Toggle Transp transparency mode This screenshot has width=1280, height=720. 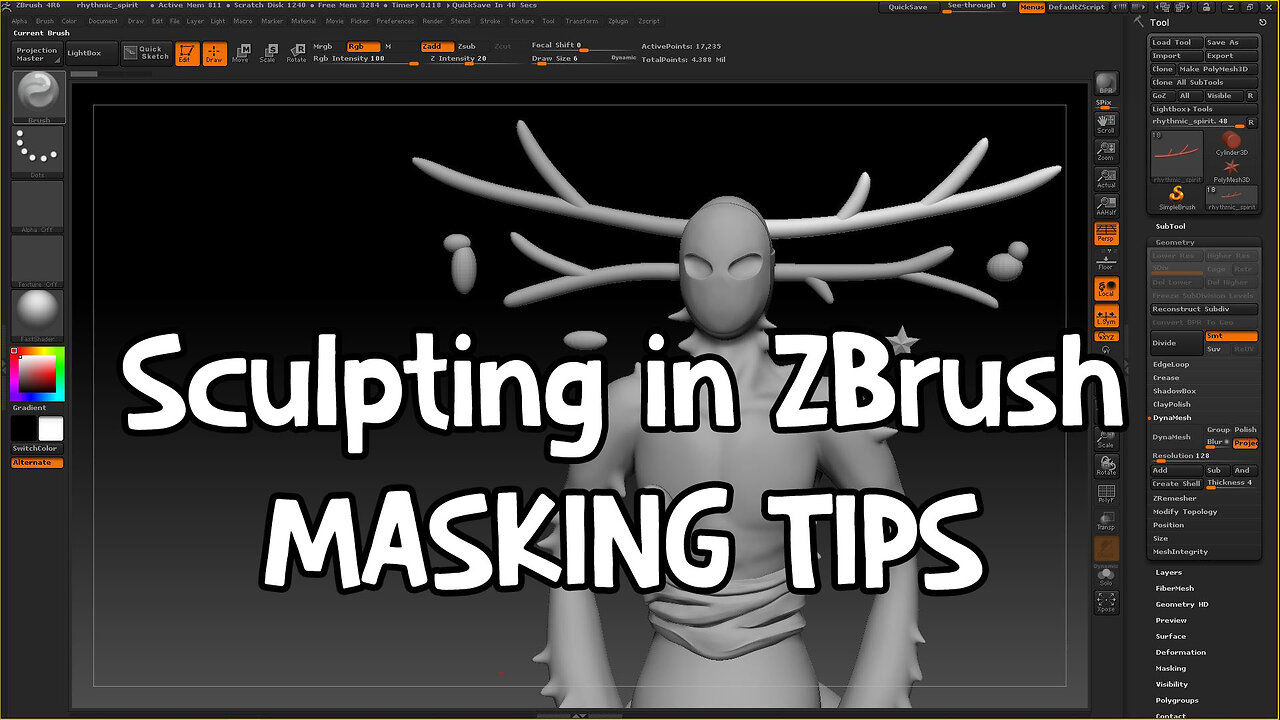click(1106, 521)
